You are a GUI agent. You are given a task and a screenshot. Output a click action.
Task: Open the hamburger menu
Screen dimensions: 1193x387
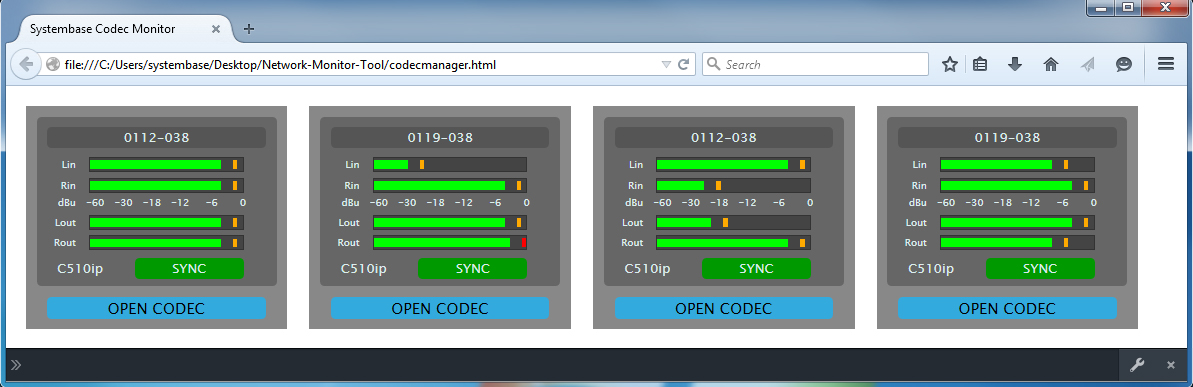click(x=1166, y=64)
